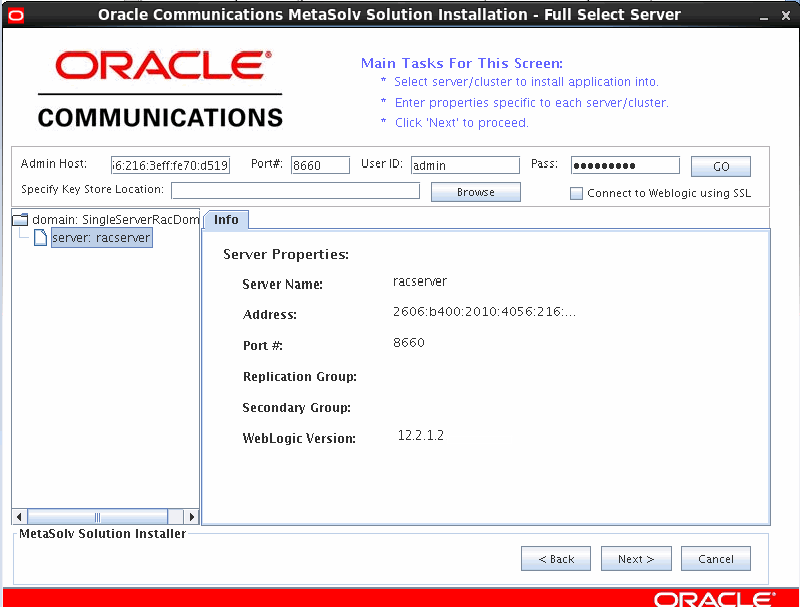Focus the Pass password field
The height and width of the screenshot is (607, 800).
(625, 165)
